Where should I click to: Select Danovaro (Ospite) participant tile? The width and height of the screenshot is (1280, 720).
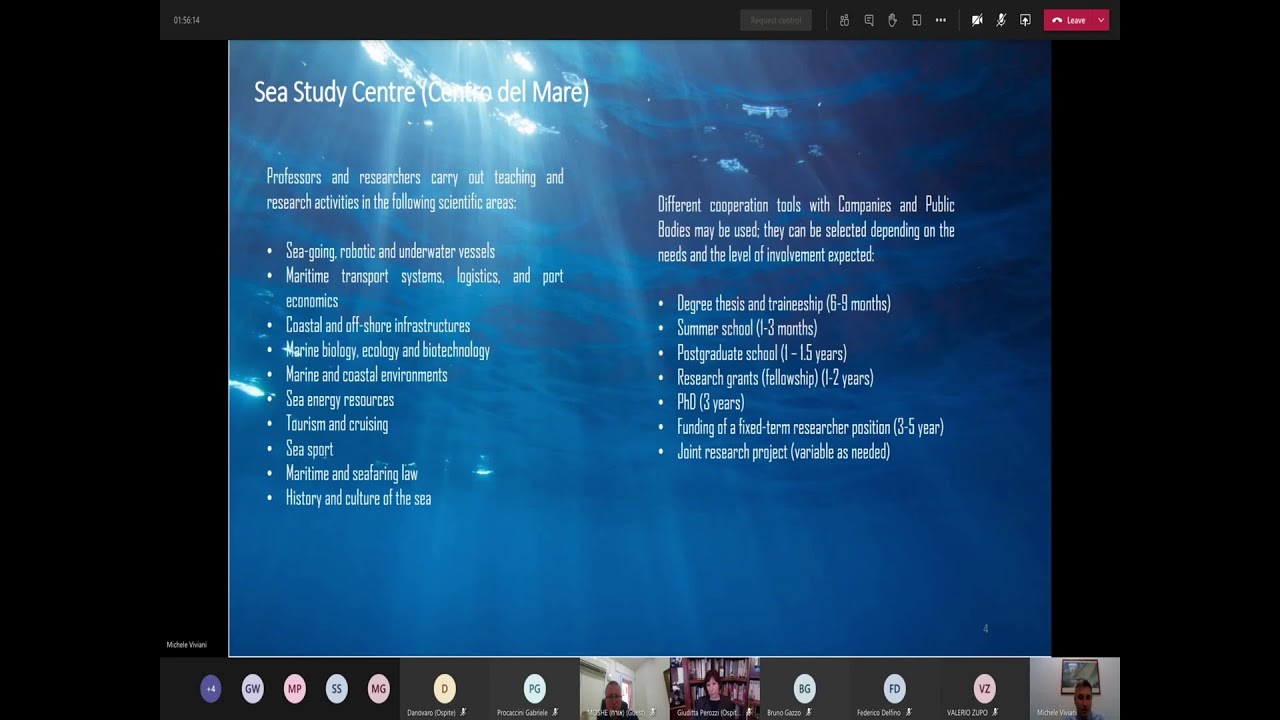(x=445, y=689)
